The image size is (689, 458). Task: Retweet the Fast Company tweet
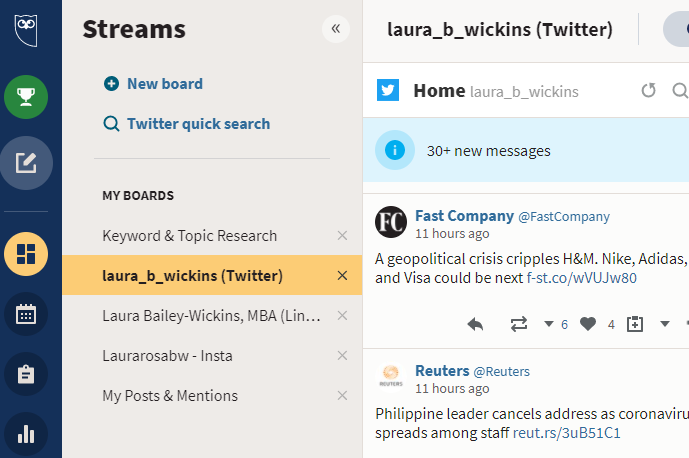coord(519,324)
